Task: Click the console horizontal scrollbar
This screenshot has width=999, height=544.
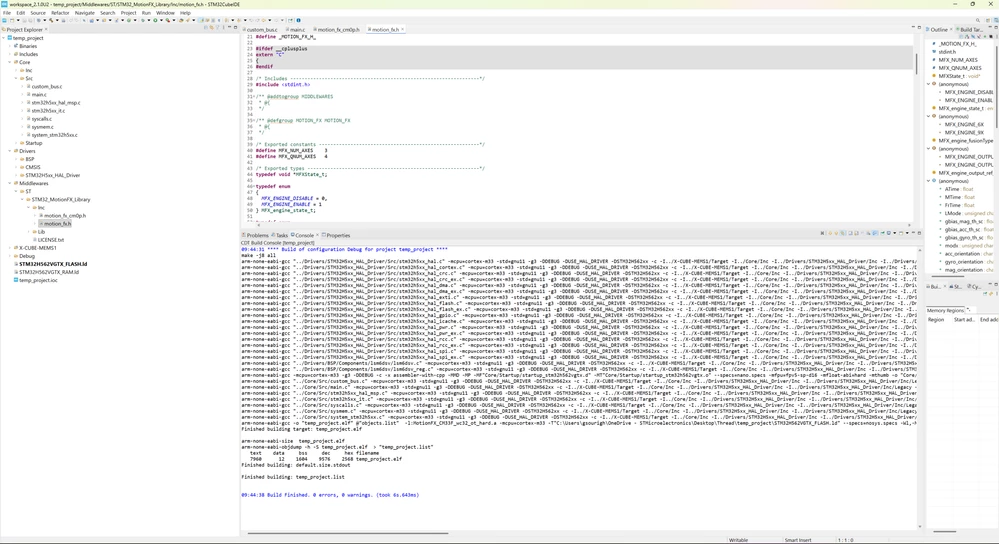Action: click(x=348, y=533)
